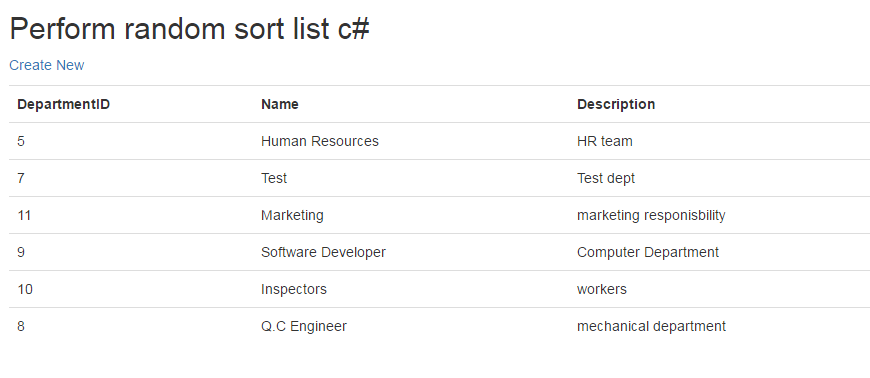Click the marketing responisbility description
870x378 pixels.
[x=651, y=215]
